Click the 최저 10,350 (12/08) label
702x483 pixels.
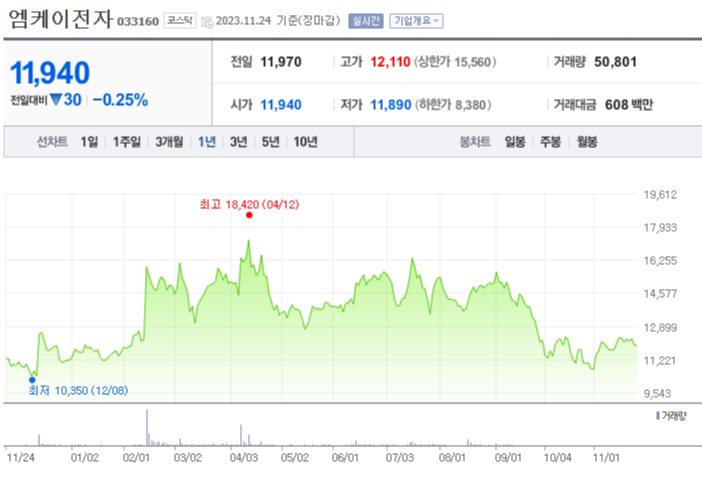pos(78,391)
